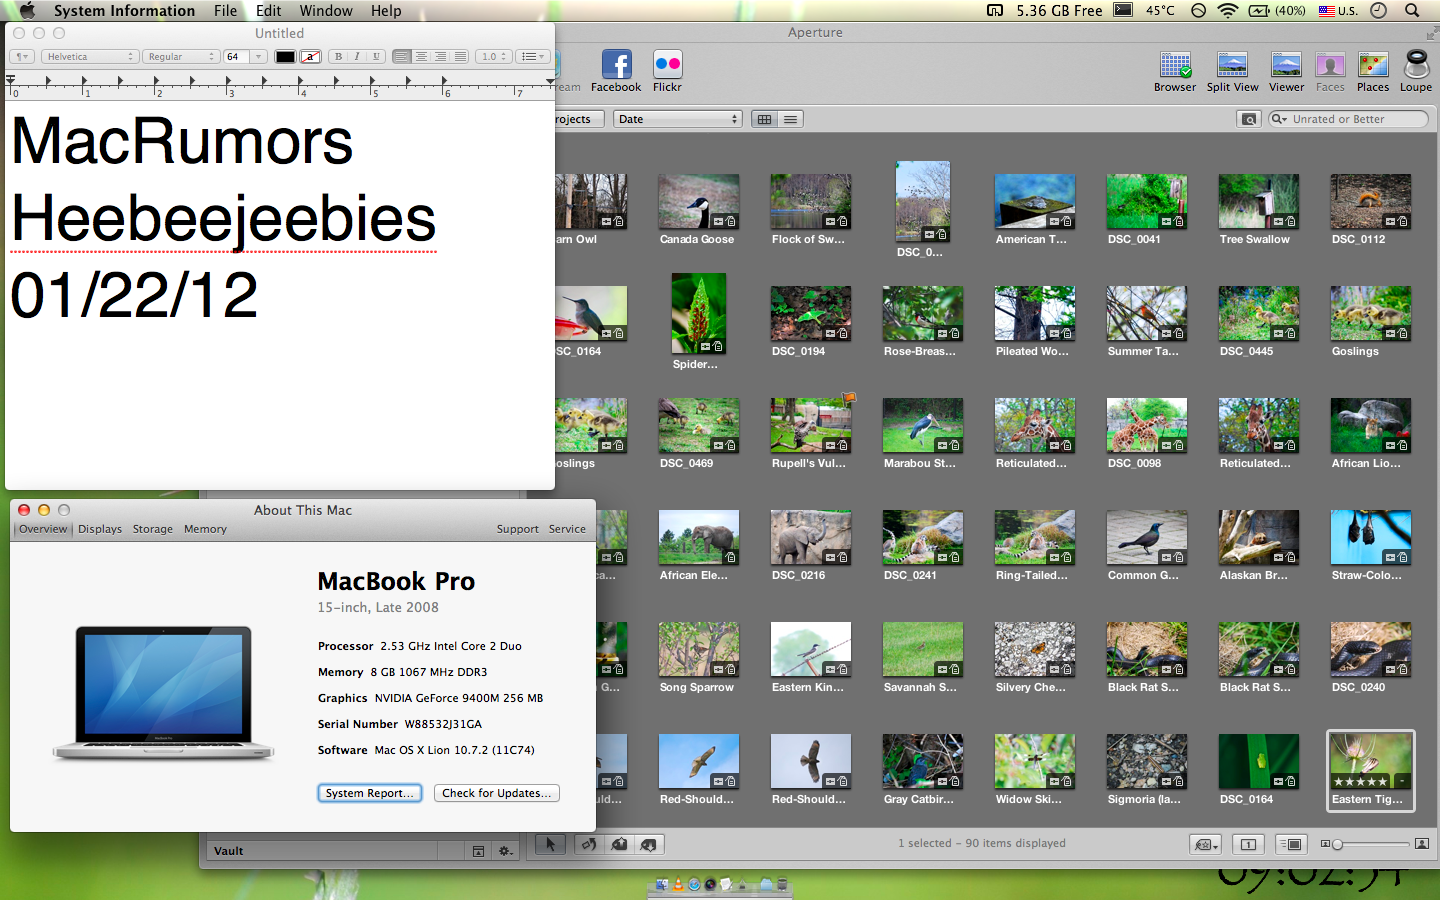Open the Date sort dropdown in Aperture
The width and height of the screenshot is (1440, 900).
677,119
